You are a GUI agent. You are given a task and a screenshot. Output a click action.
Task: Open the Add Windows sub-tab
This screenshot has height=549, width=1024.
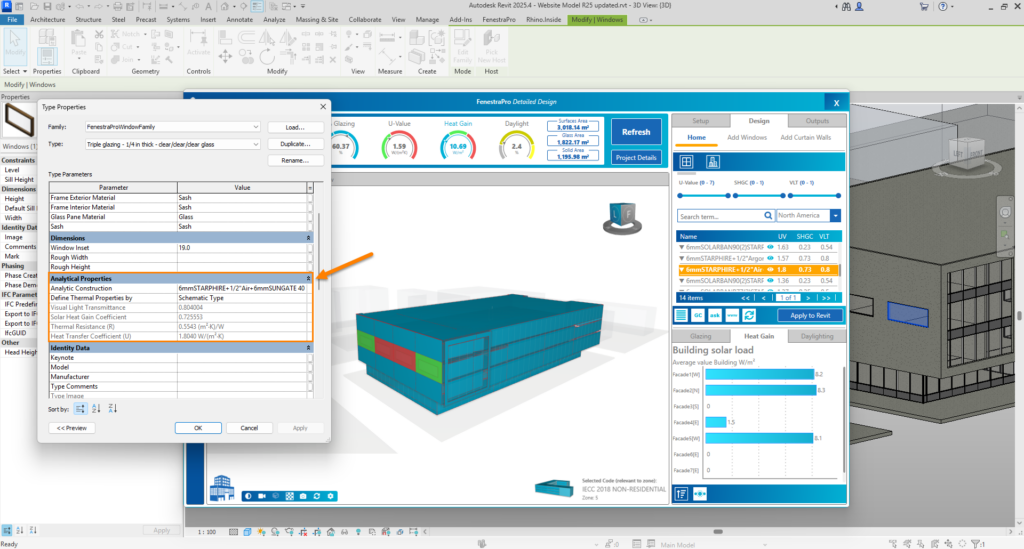point(746,138)
